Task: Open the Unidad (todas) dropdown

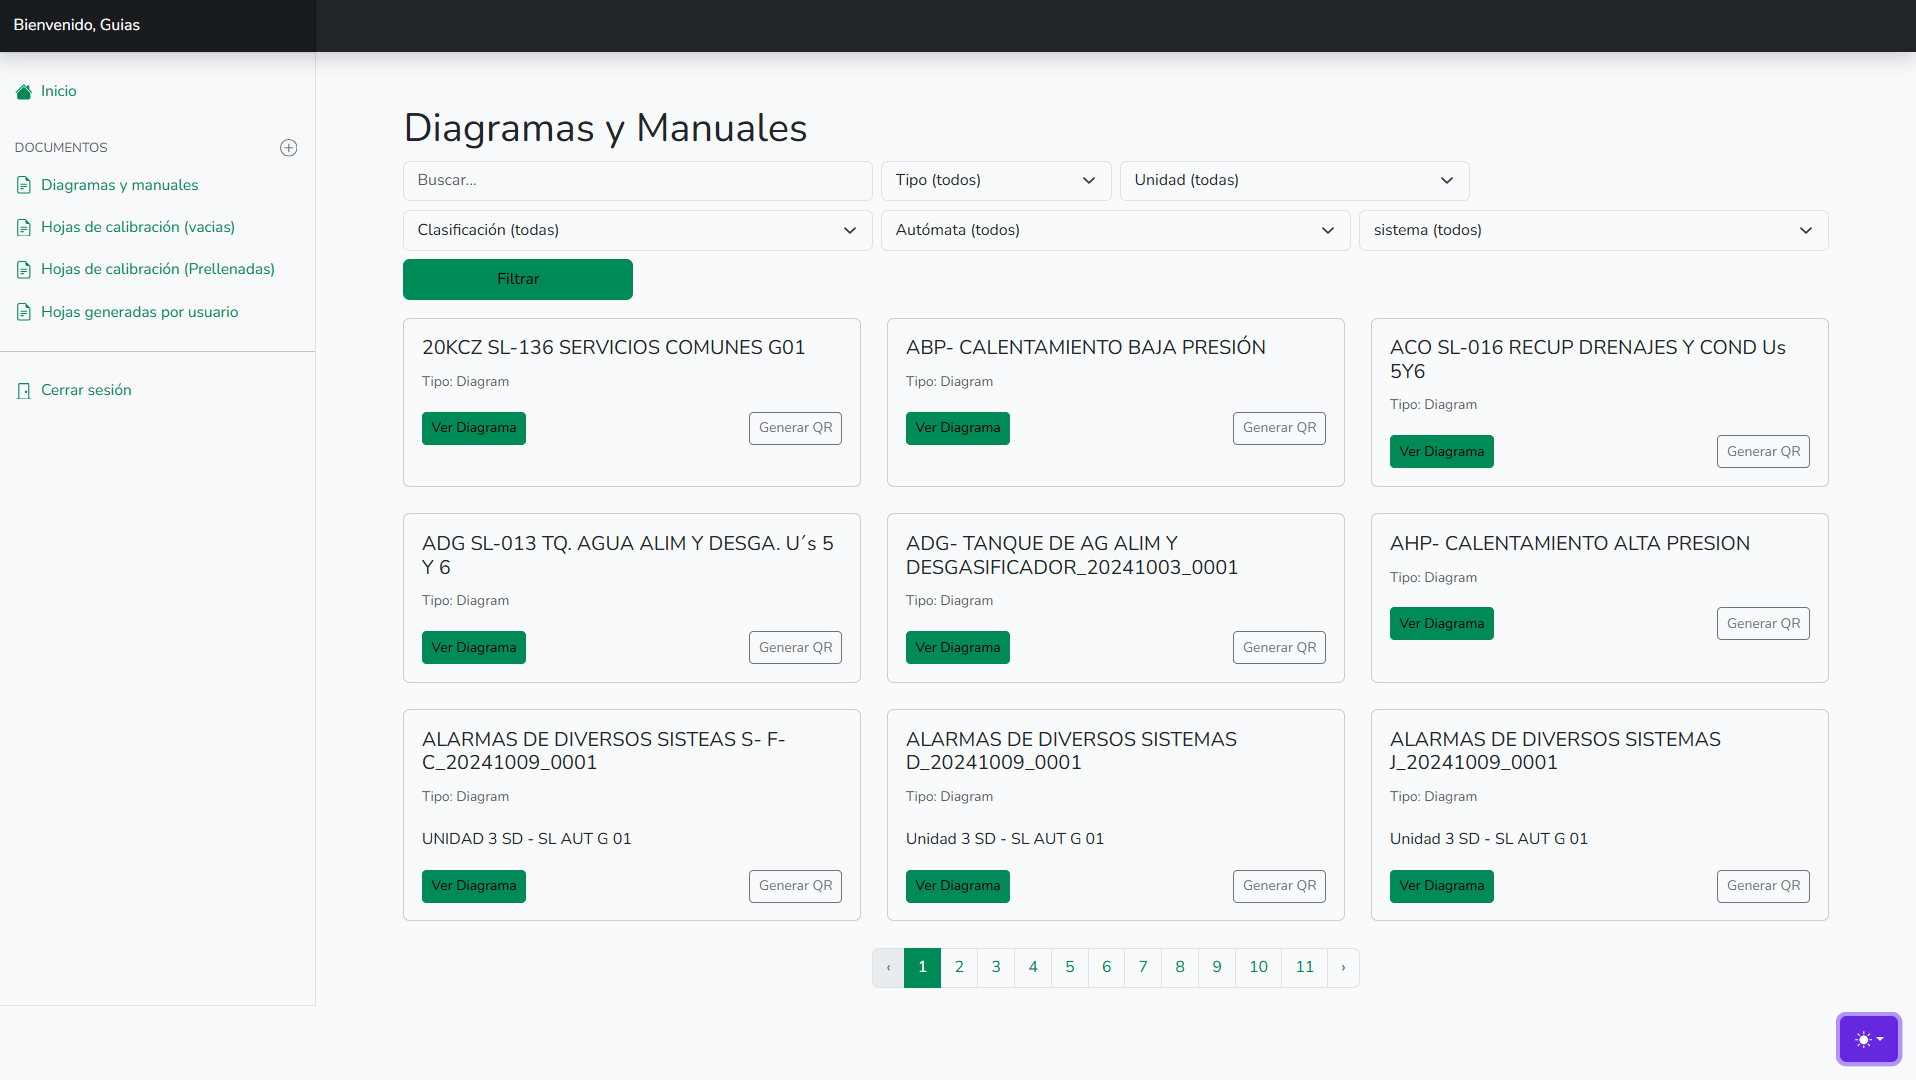Action: click(x=1294, y=180)
